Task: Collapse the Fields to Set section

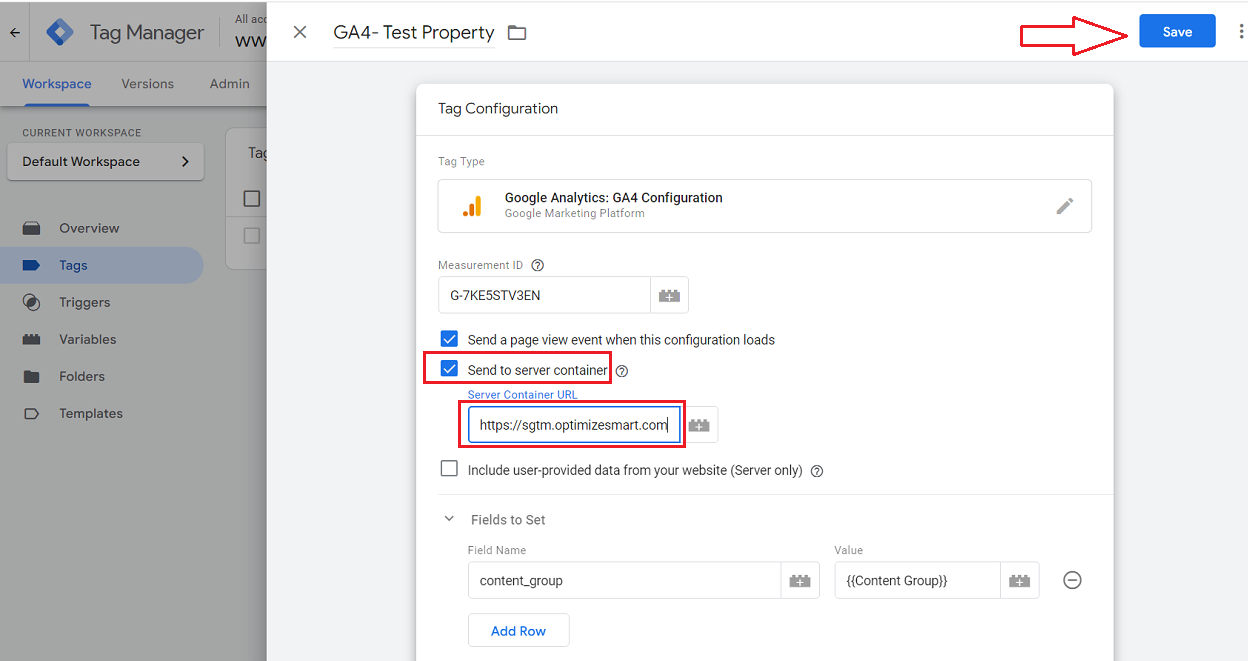Action: coord(448,520)
